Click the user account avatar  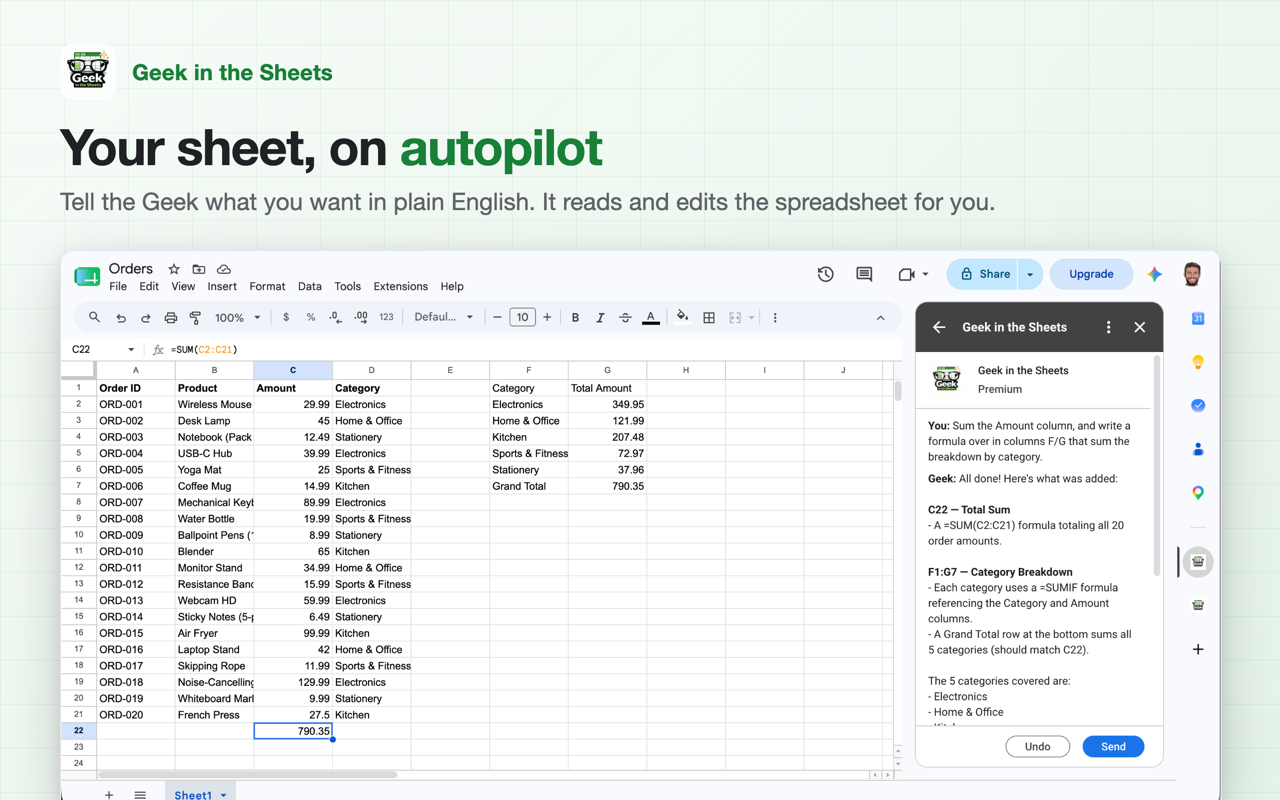tap(1192, 274)
